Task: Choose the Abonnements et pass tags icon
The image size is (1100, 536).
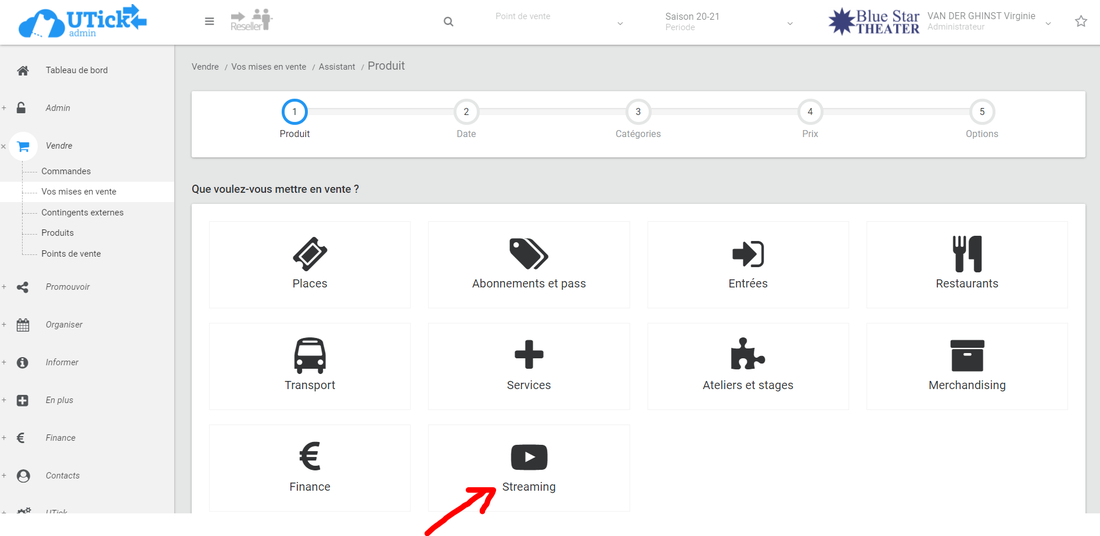Action: point(528,253)
